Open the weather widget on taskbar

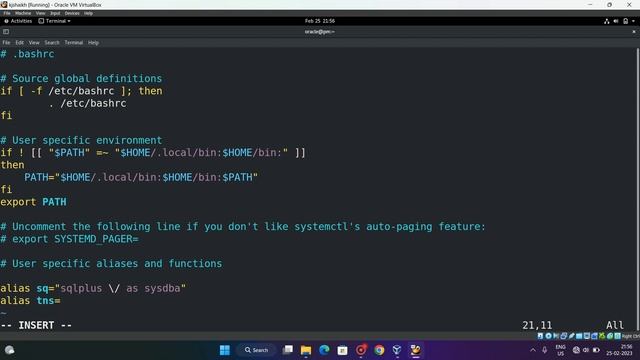coord(9,350)
